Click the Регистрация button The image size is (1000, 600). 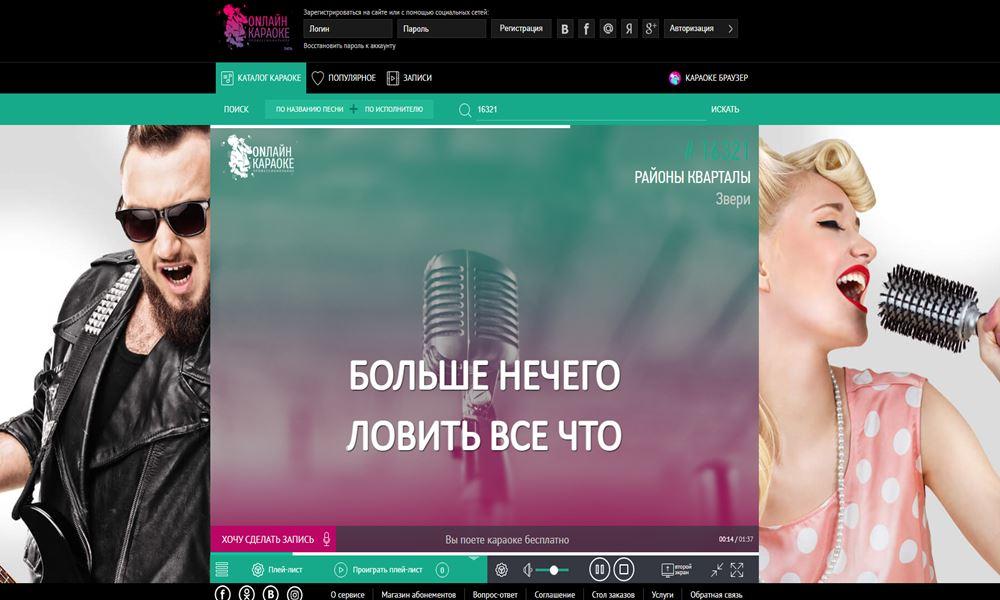(521, 29)
